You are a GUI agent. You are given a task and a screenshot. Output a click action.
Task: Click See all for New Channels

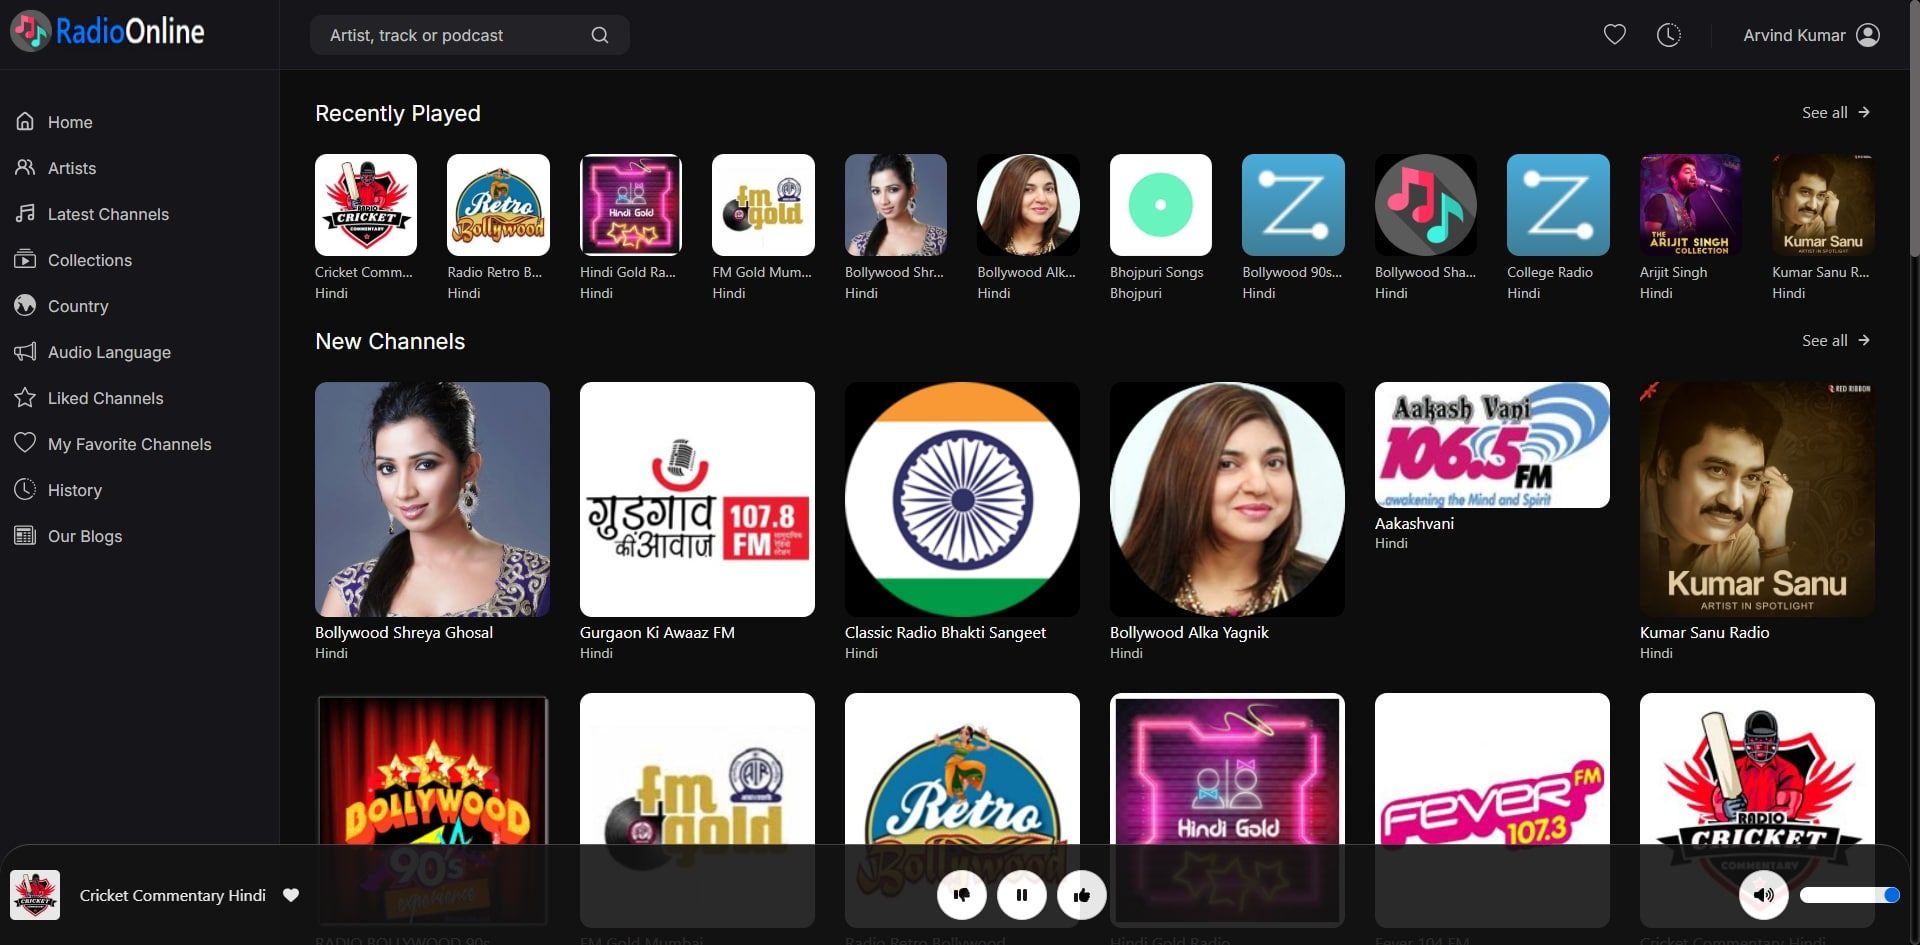pyautogui.click(x=1836, y=341)
